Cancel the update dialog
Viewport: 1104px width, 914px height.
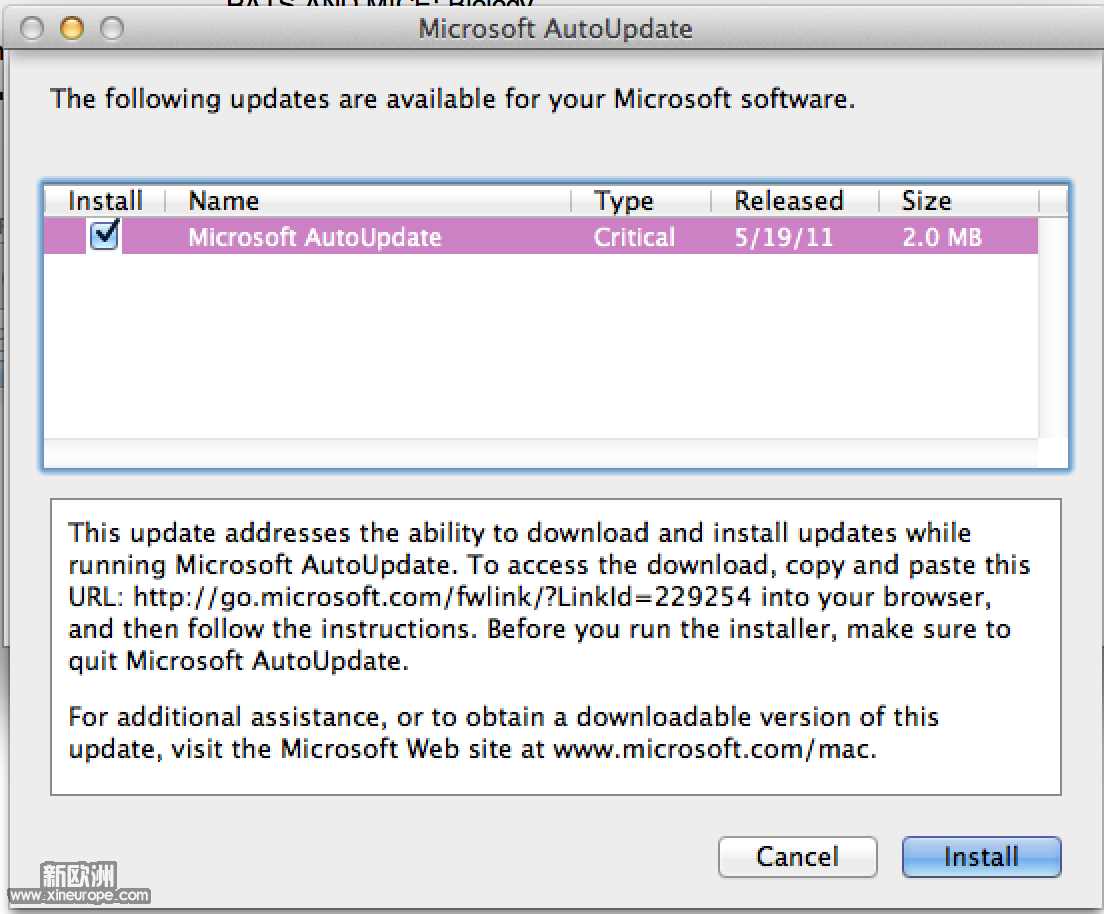(x=797, y=856)
